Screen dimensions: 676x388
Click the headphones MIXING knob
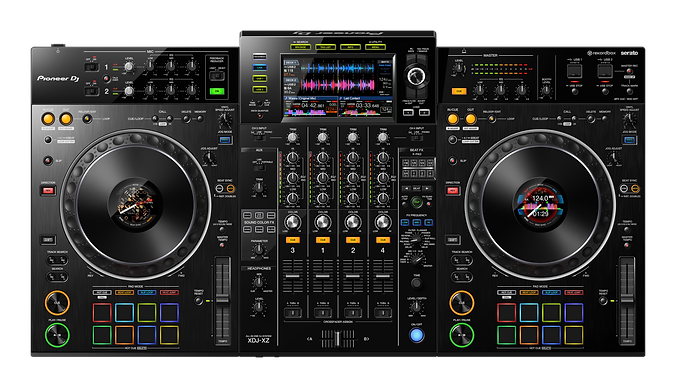259,282
